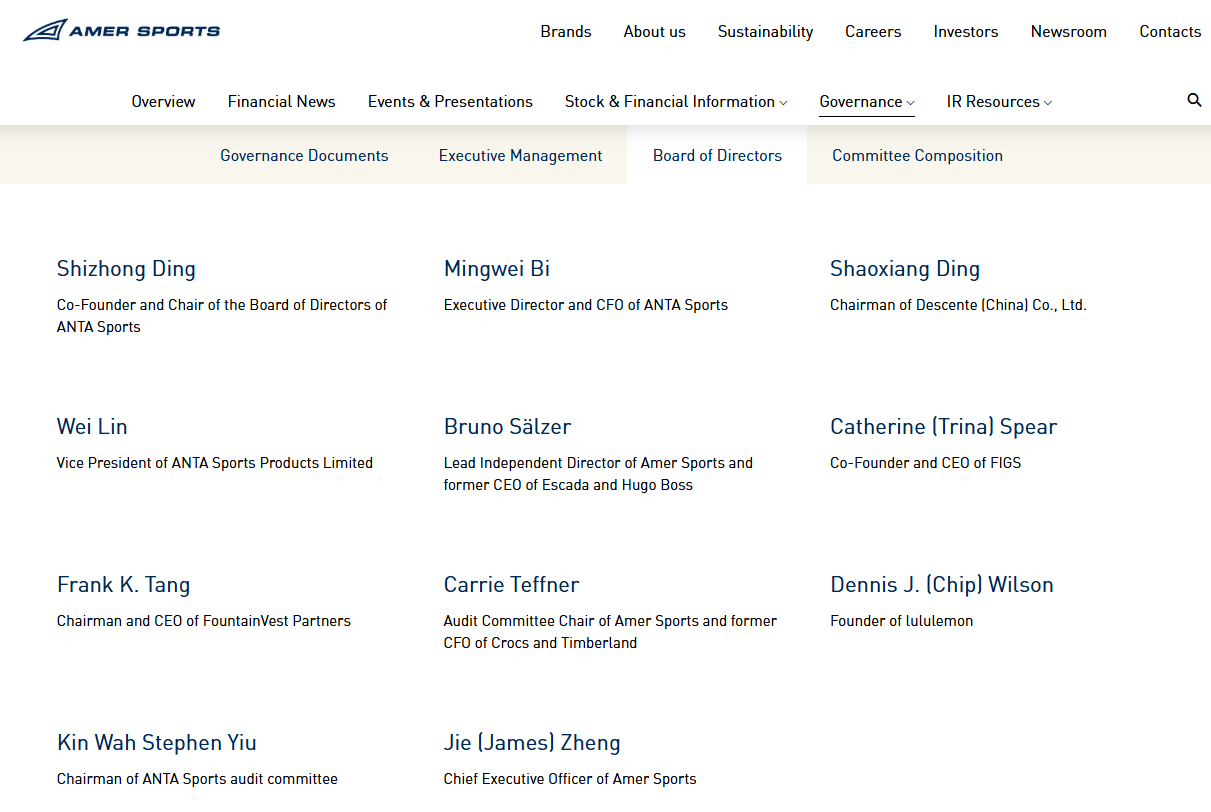The height and width of the screenshot is (812, 1211).
Task: Switch to Executive Management tab
Action: (521, 155)
